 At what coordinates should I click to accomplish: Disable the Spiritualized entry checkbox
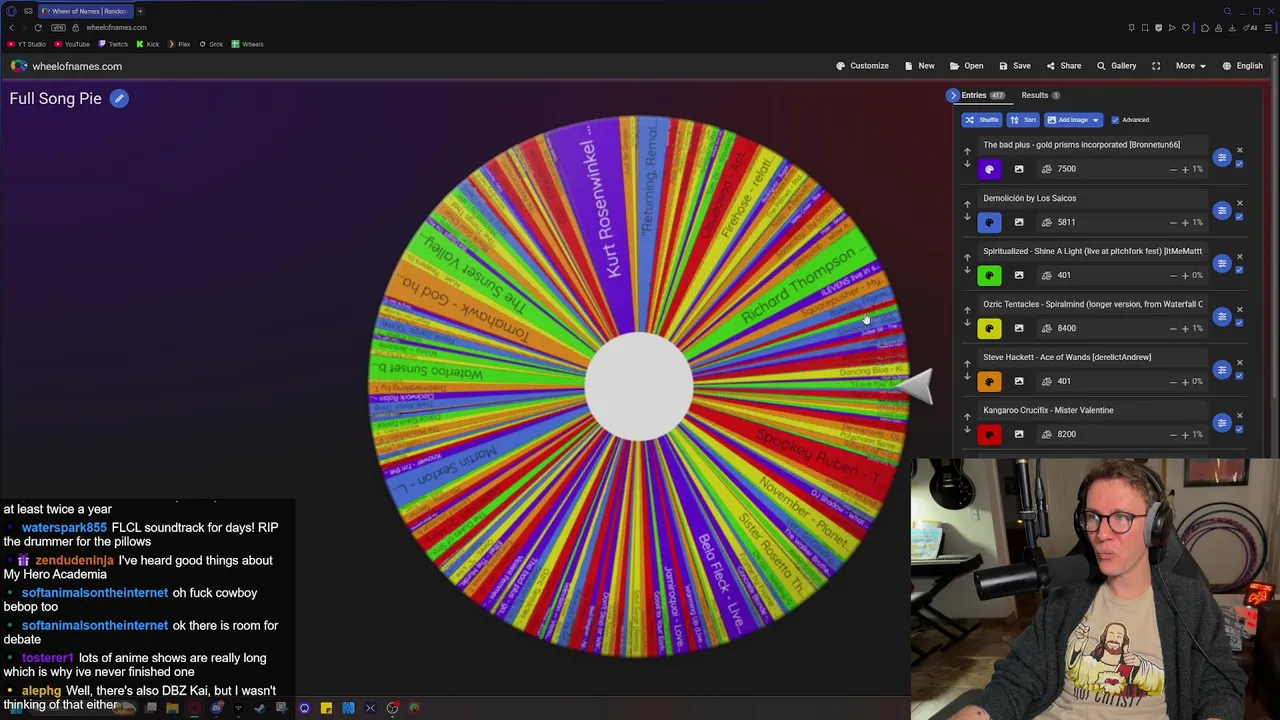(1239, 270)
